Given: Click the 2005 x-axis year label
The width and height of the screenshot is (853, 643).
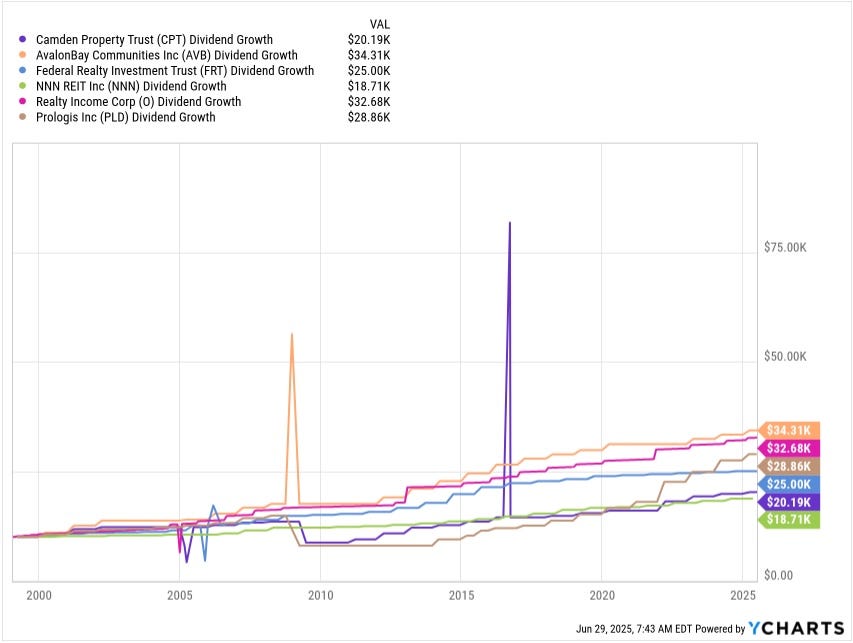Looking at the screenshot, I should pos(180,595).
